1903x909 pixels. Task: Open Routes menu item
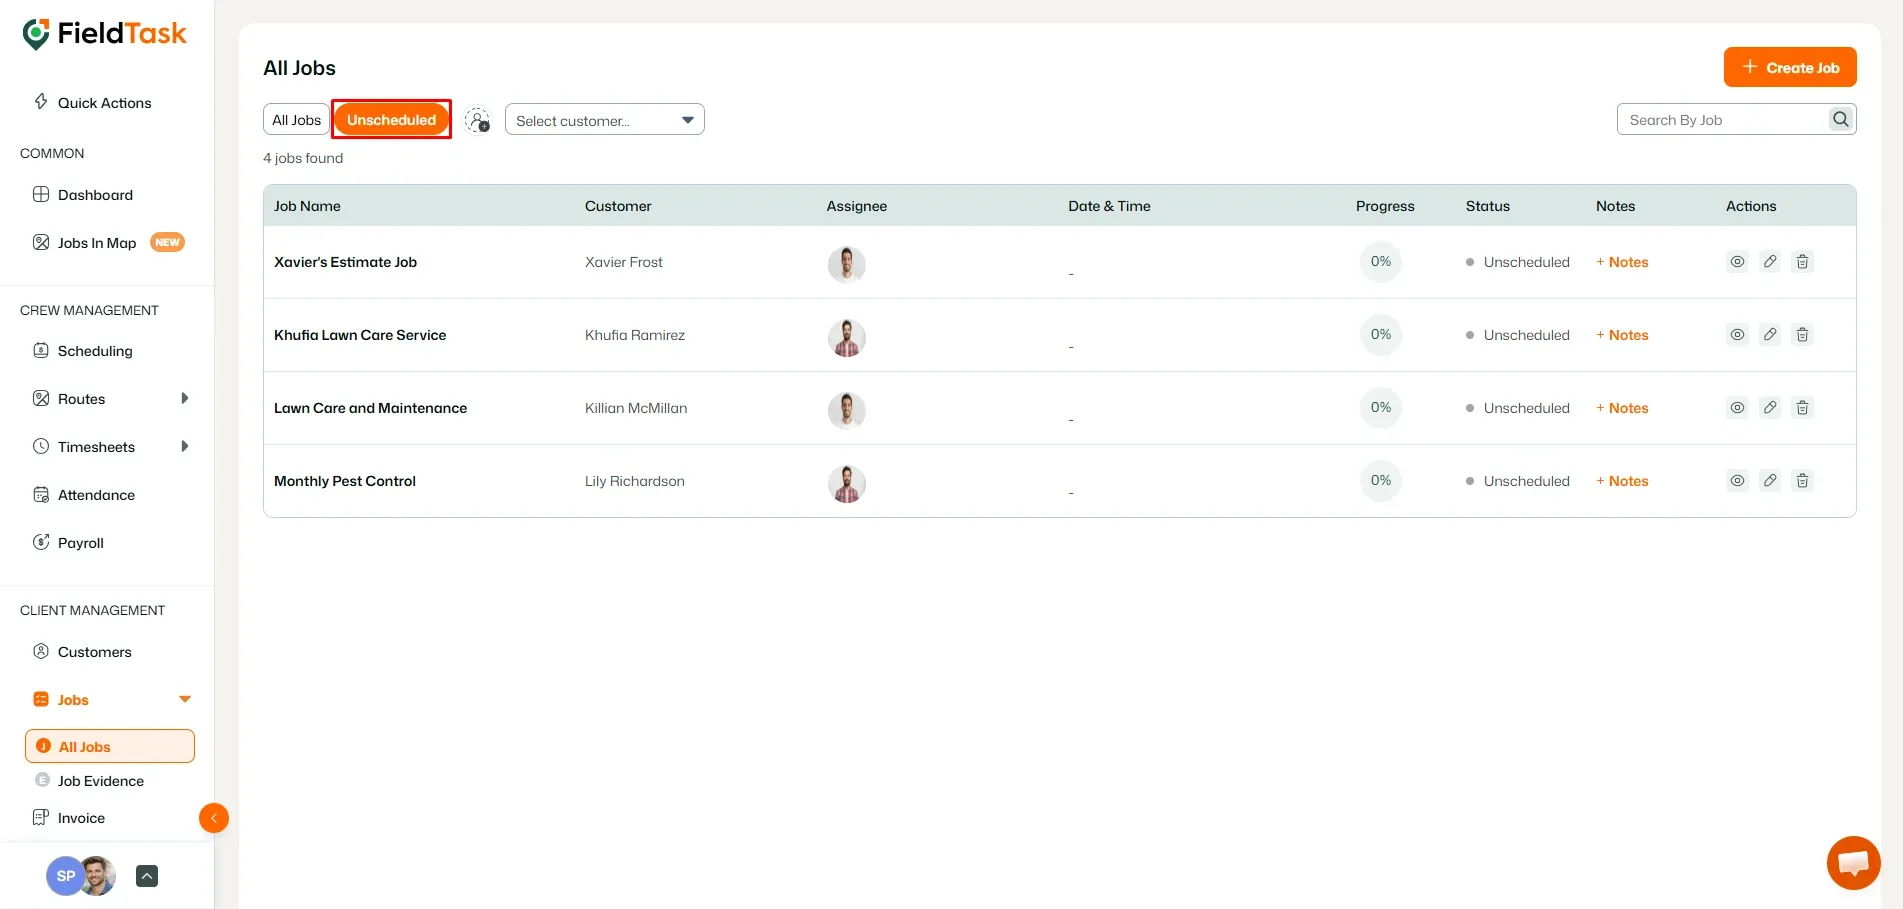click(69, 399)
